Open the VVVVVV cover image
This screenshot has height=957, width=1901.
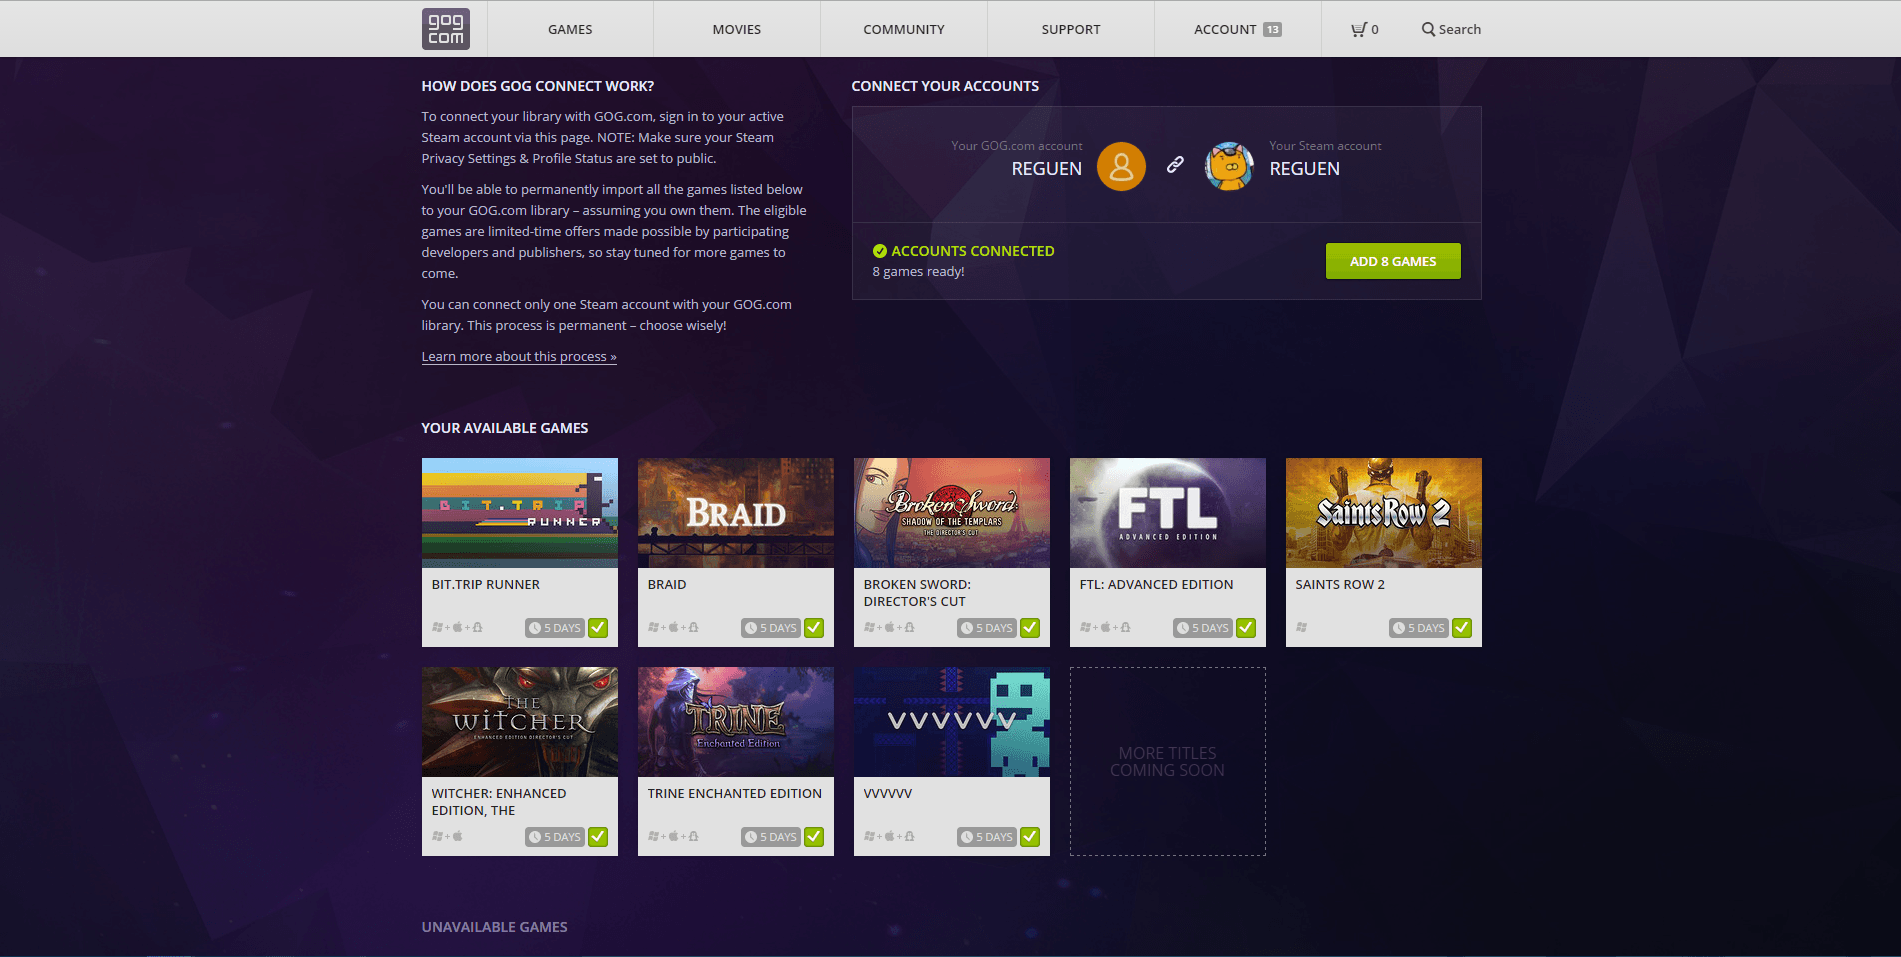(952, 722)
